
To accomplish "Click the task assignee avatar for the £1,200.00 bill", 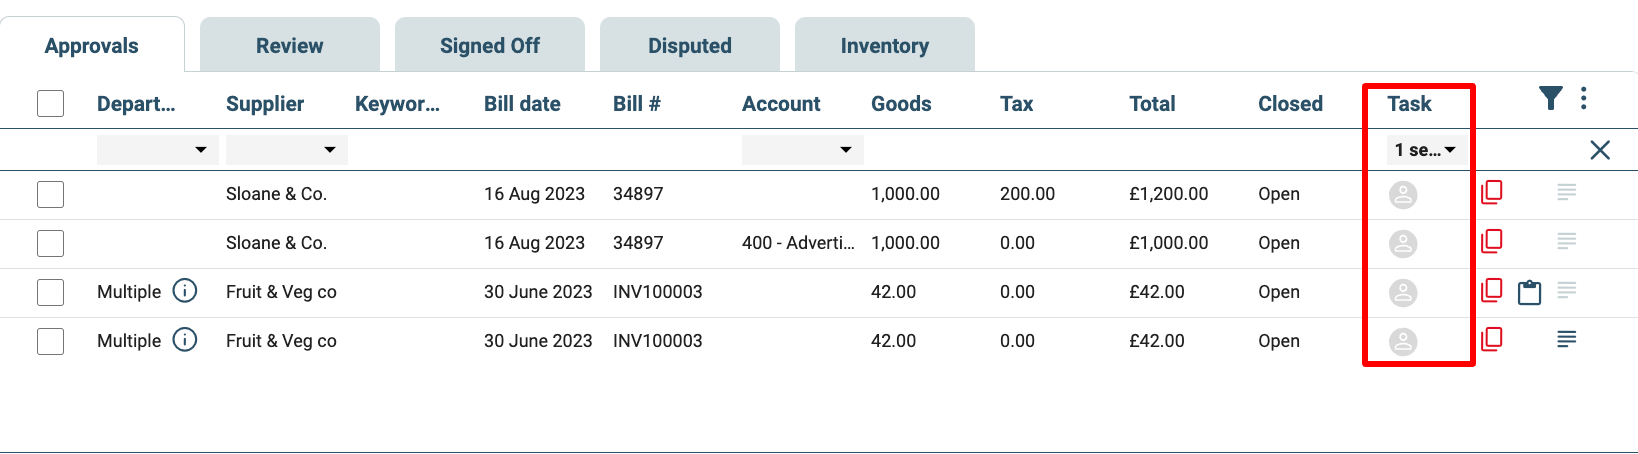I will (1403, 195).
